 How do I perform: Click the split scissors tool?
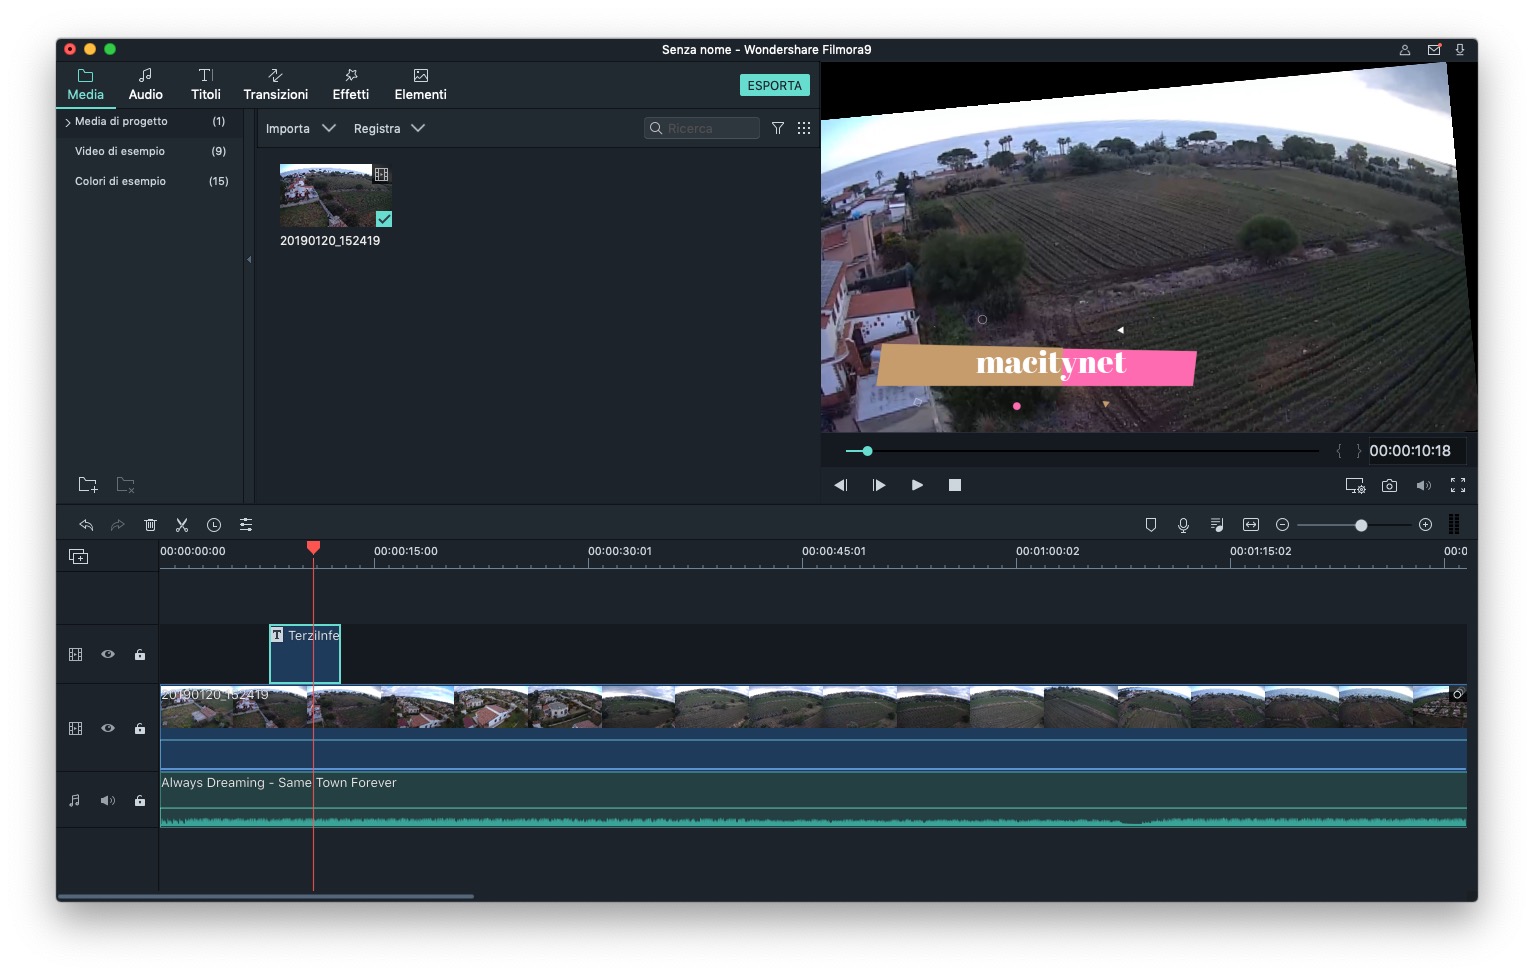[x=182, y=525]
